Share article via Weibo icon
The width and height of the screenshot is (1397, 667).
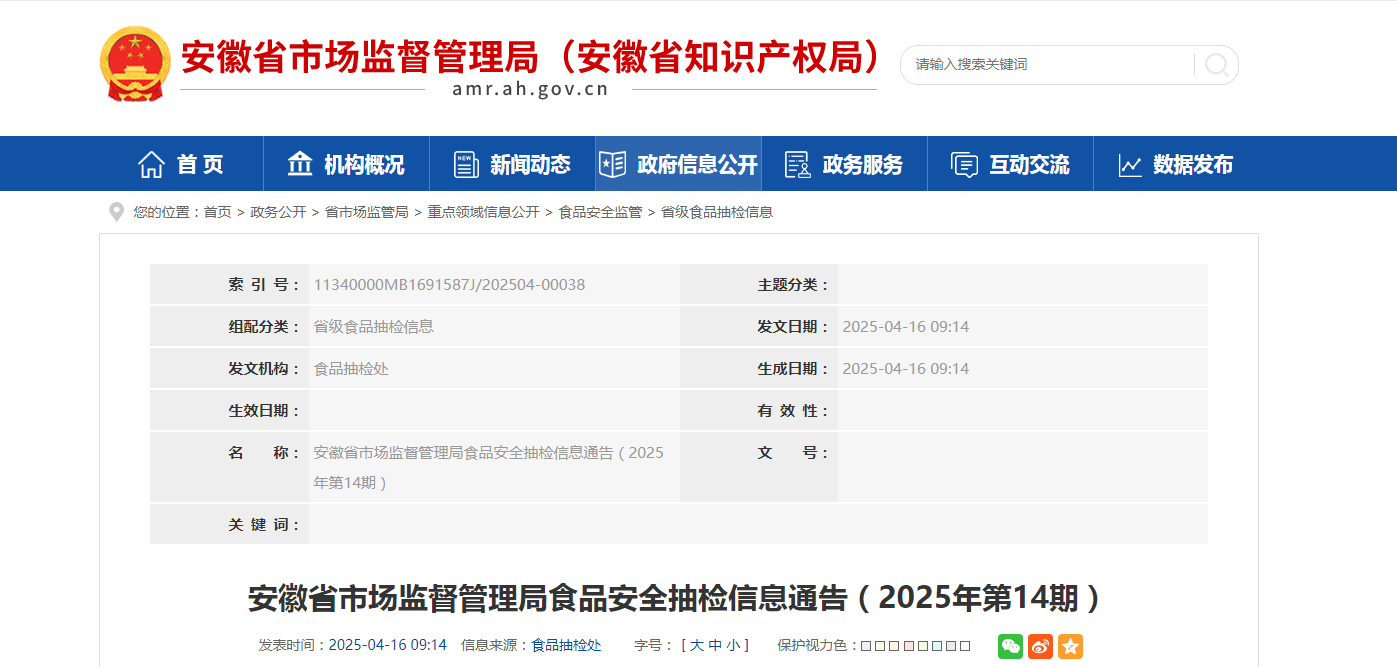[1040, 646]
